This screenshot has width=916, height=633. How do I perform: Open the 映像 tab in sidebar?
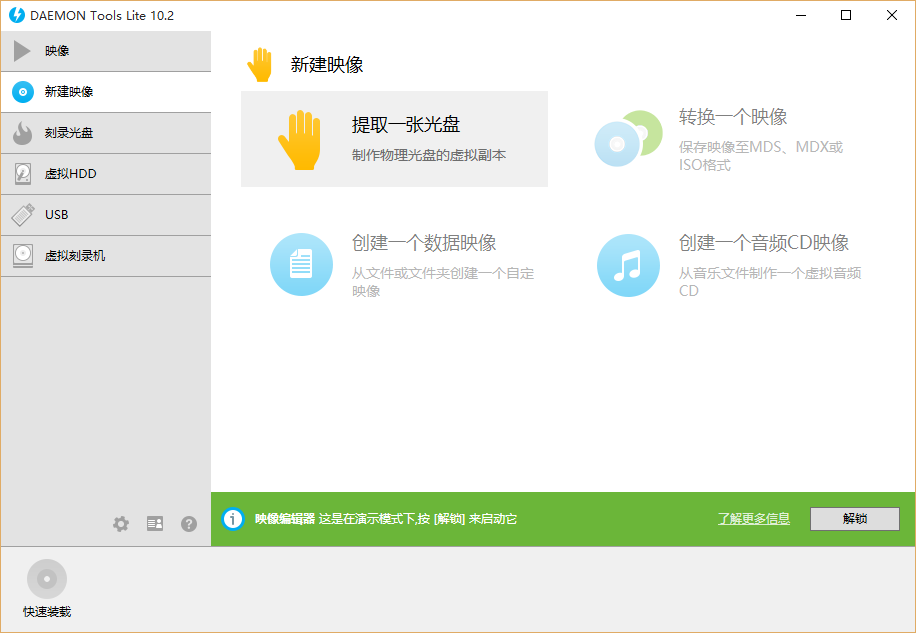point(105,51)
